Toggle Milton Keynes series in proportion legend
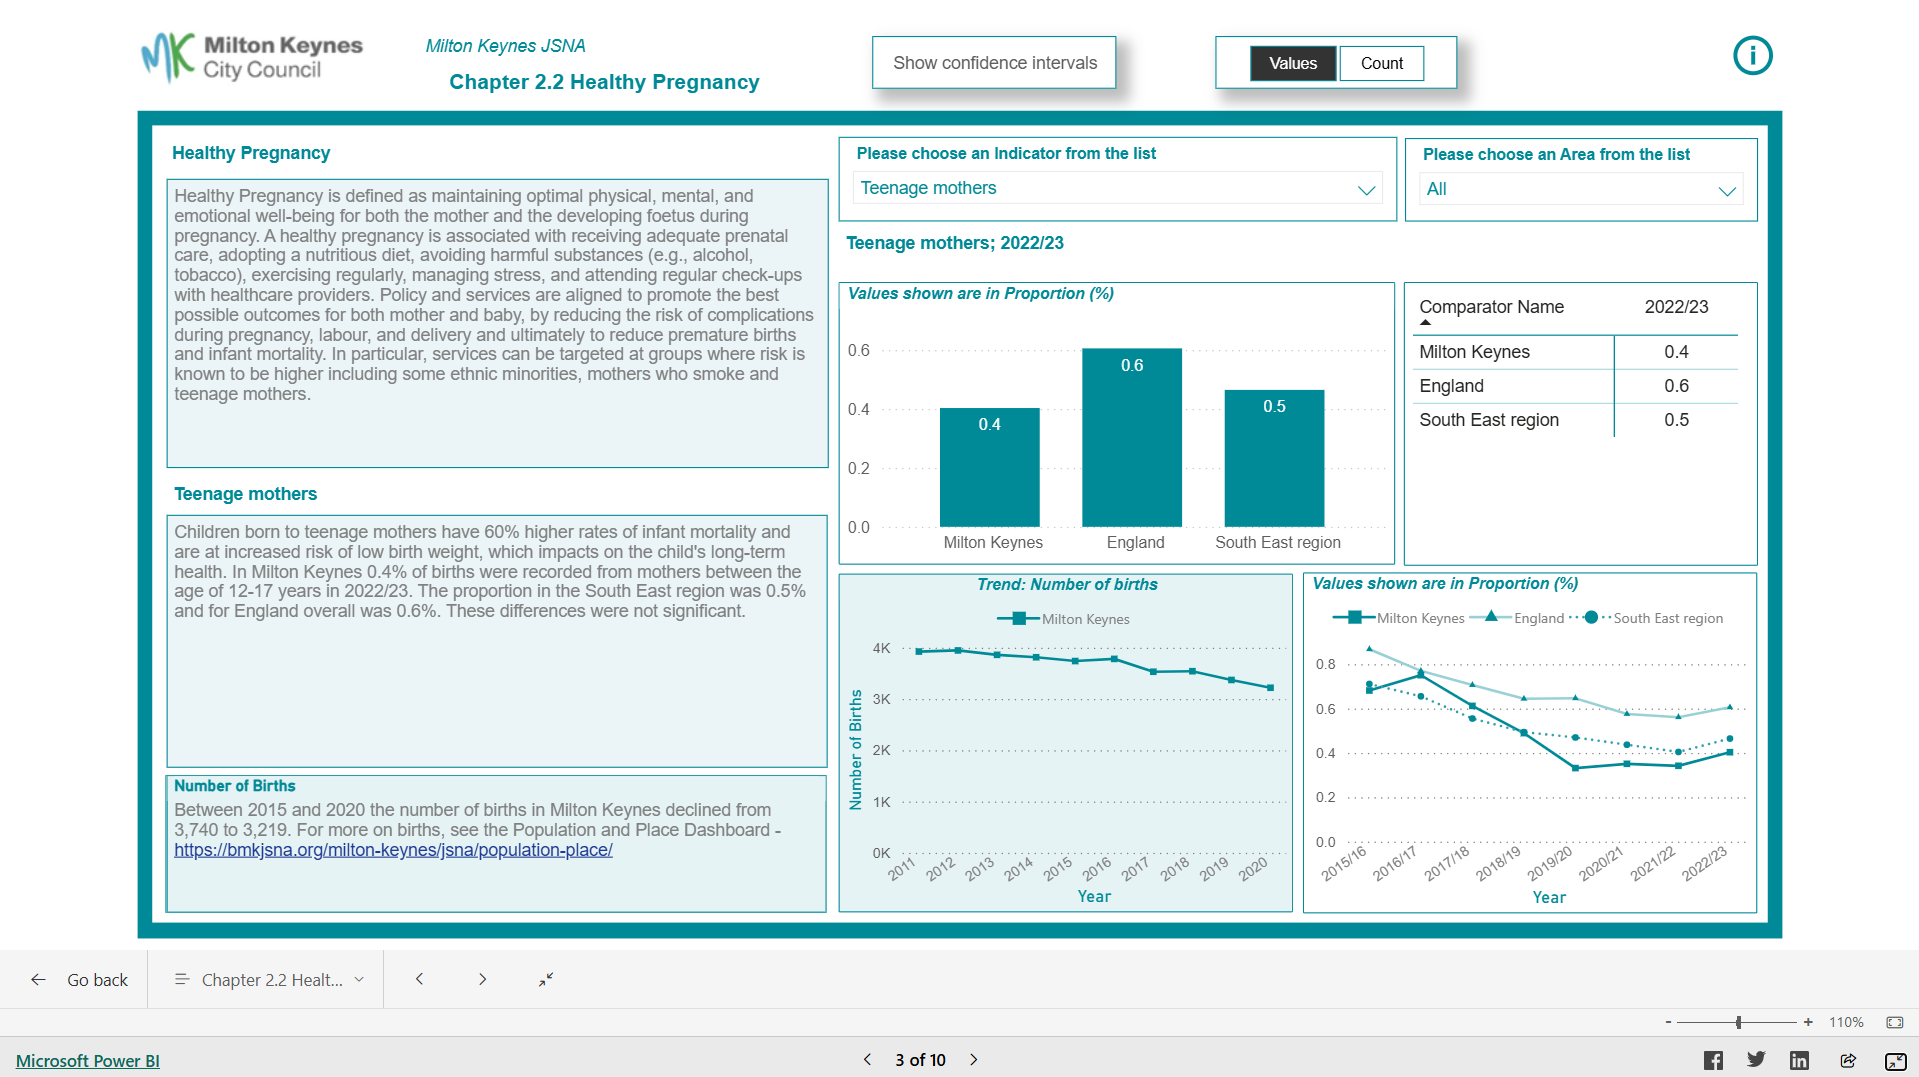Image resolution: width=1919 pixels, height=1077 pixels. [x=1398, y=618]
